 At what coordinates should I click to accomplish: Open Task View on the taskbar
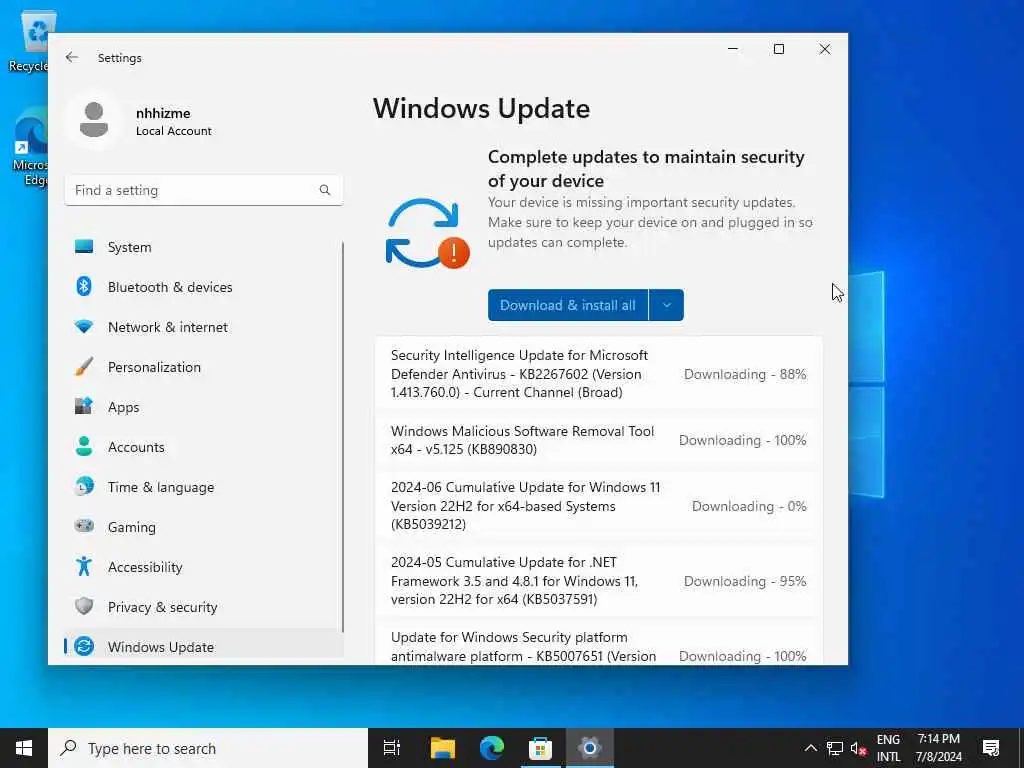(392, 748)
